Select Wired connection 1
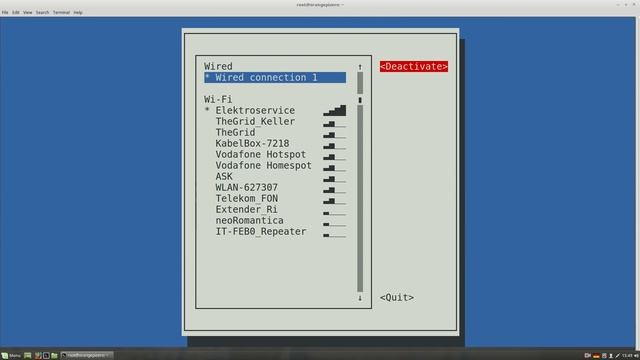The width and height of the screenshot is (640, 360). (x=275, y=78)
